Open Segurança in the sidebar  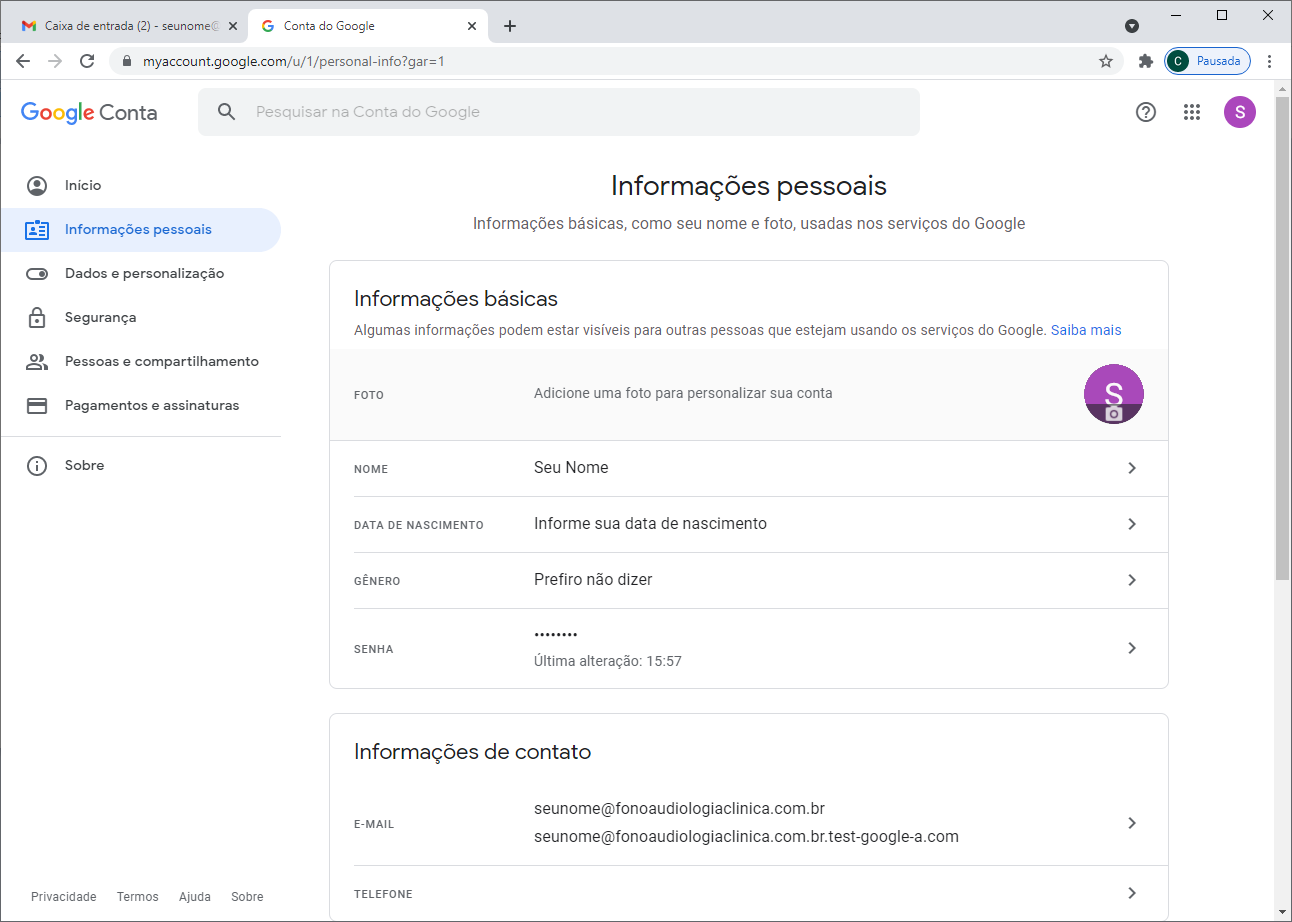[x=141, y=317]
